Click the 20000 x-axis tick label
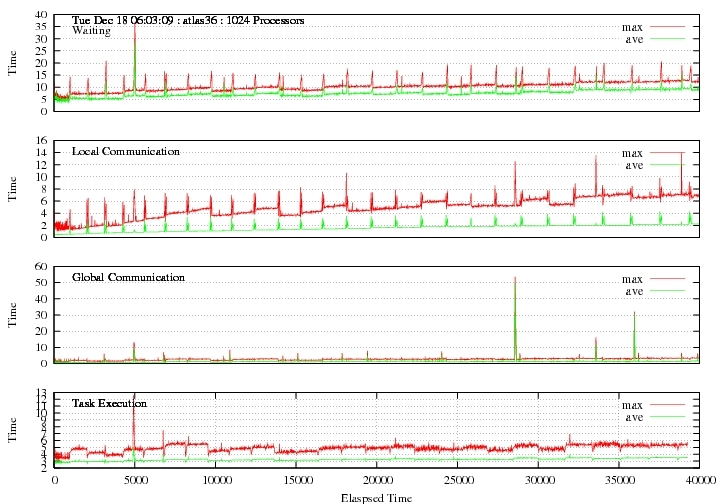The width and height of the screenshot is (720, 504). click(x=376, y=481)
